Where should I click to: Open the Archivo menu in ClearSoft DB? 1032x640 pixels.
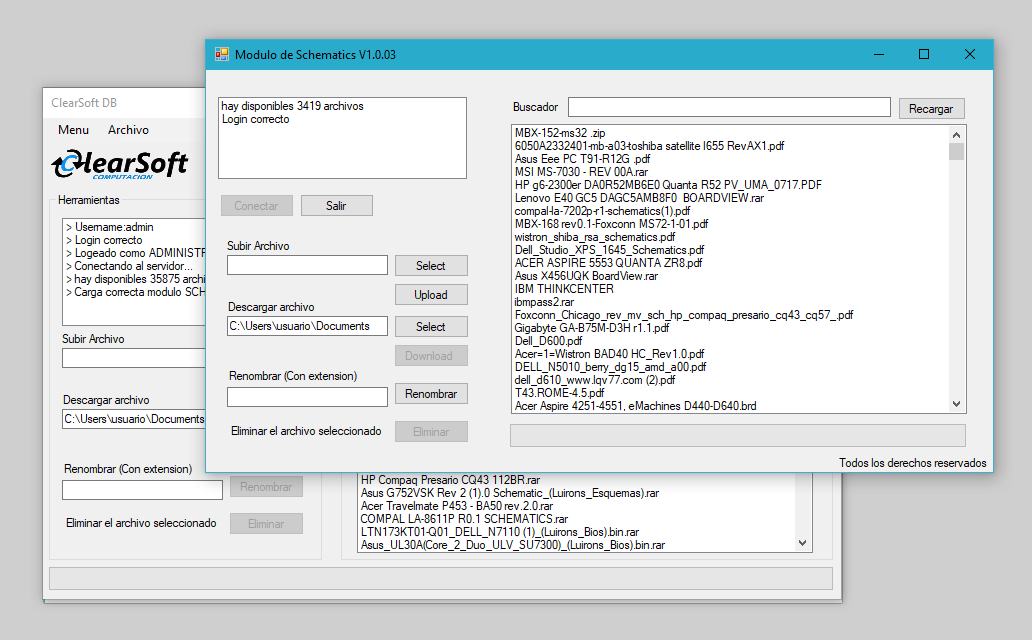pyautogui.click(x=128, y=130)
